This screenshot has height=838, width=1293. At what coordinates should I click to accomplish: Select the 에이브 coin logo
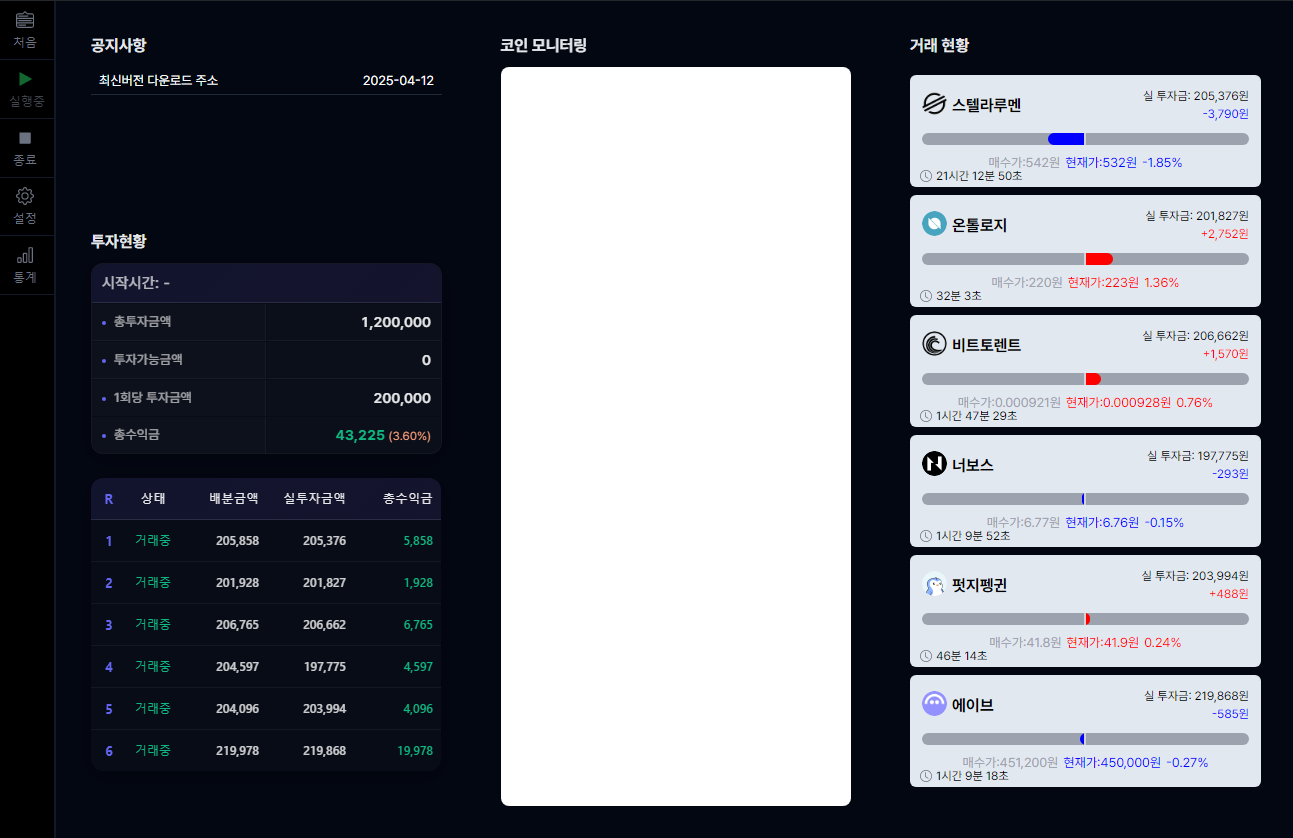click(934, 704)
